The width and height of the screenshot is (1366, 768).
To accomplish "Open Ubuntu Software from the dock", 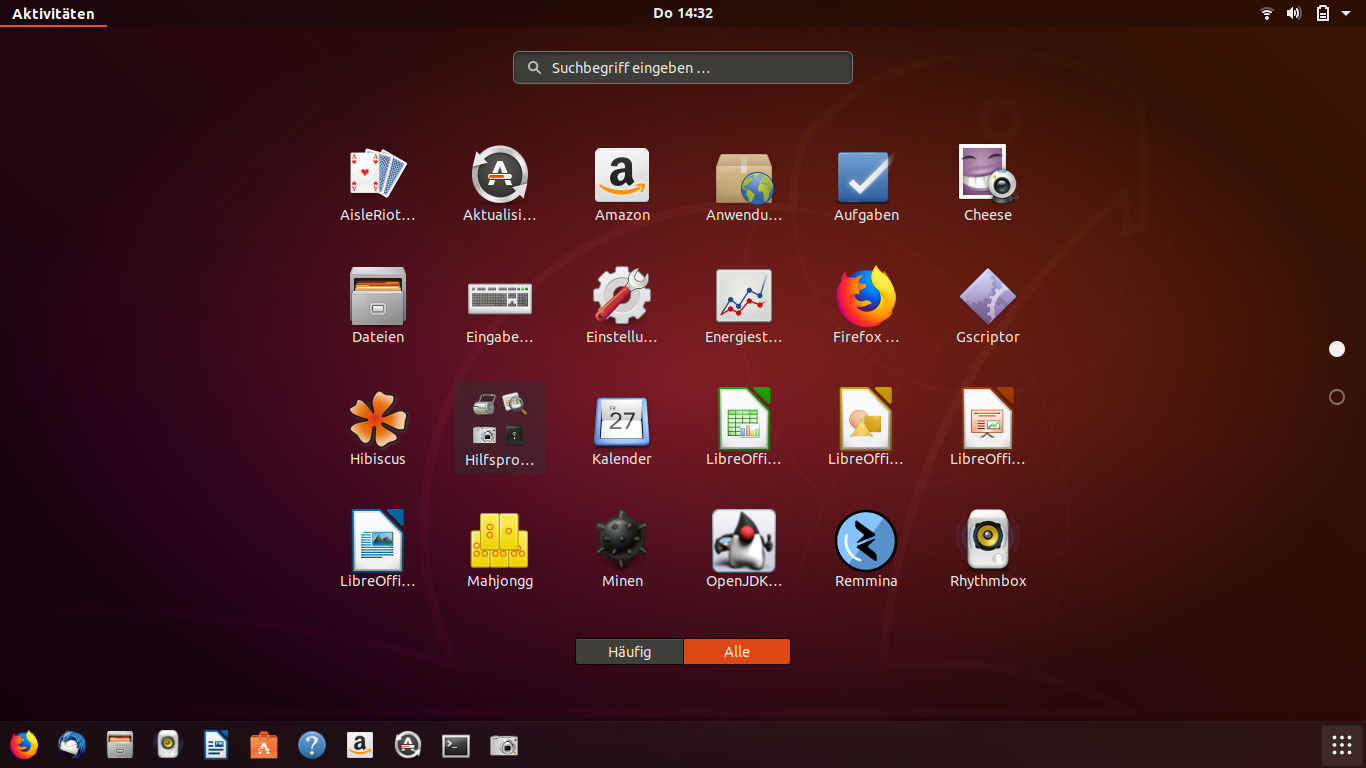I will tap(264, 745).
